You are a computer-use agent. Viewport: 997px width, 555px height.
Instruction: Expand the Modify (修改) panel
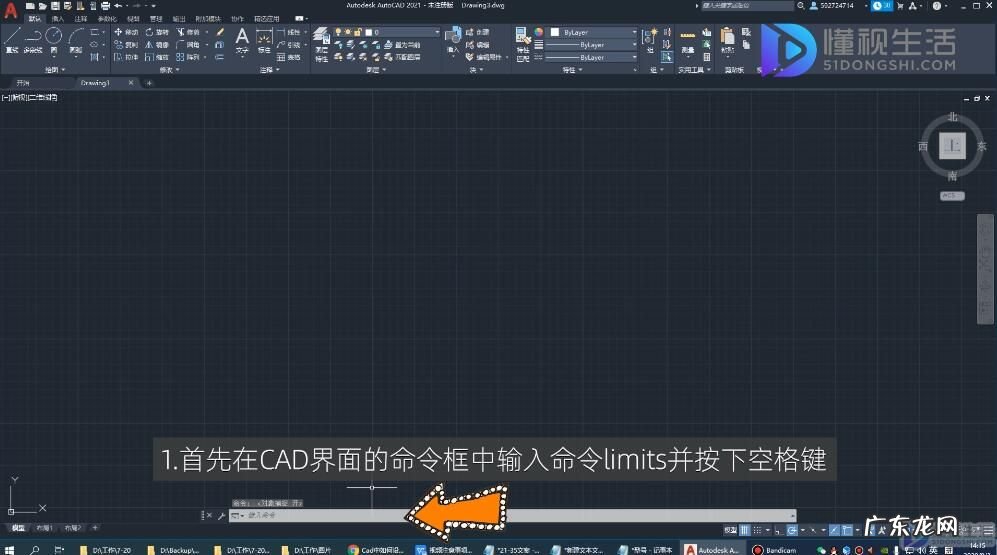169,70
